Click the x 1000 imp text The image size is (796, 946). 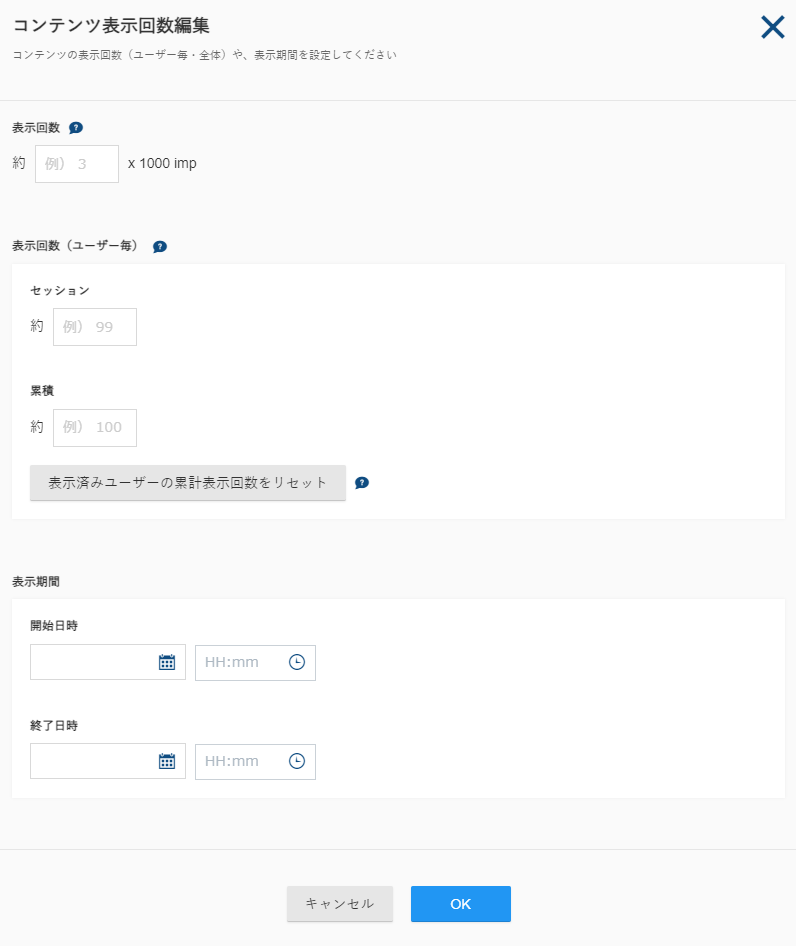point(162,163)
